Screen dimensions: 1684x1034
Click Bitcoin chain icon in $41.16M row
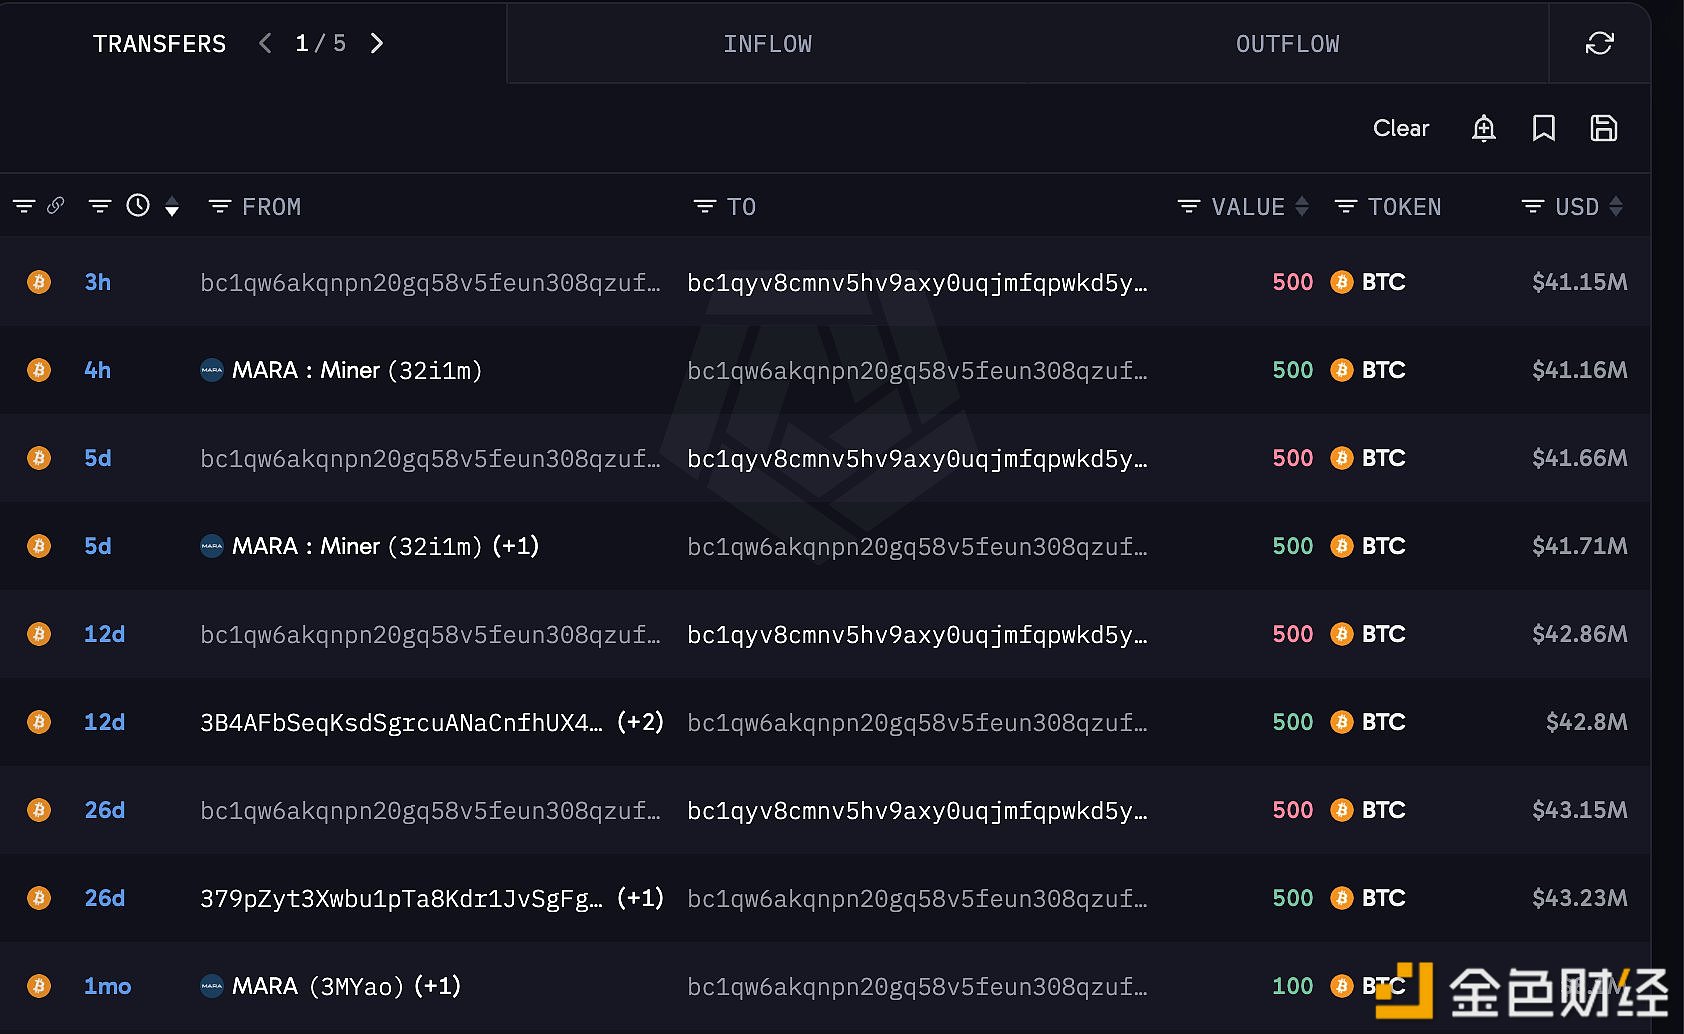[x=39, y=370]
